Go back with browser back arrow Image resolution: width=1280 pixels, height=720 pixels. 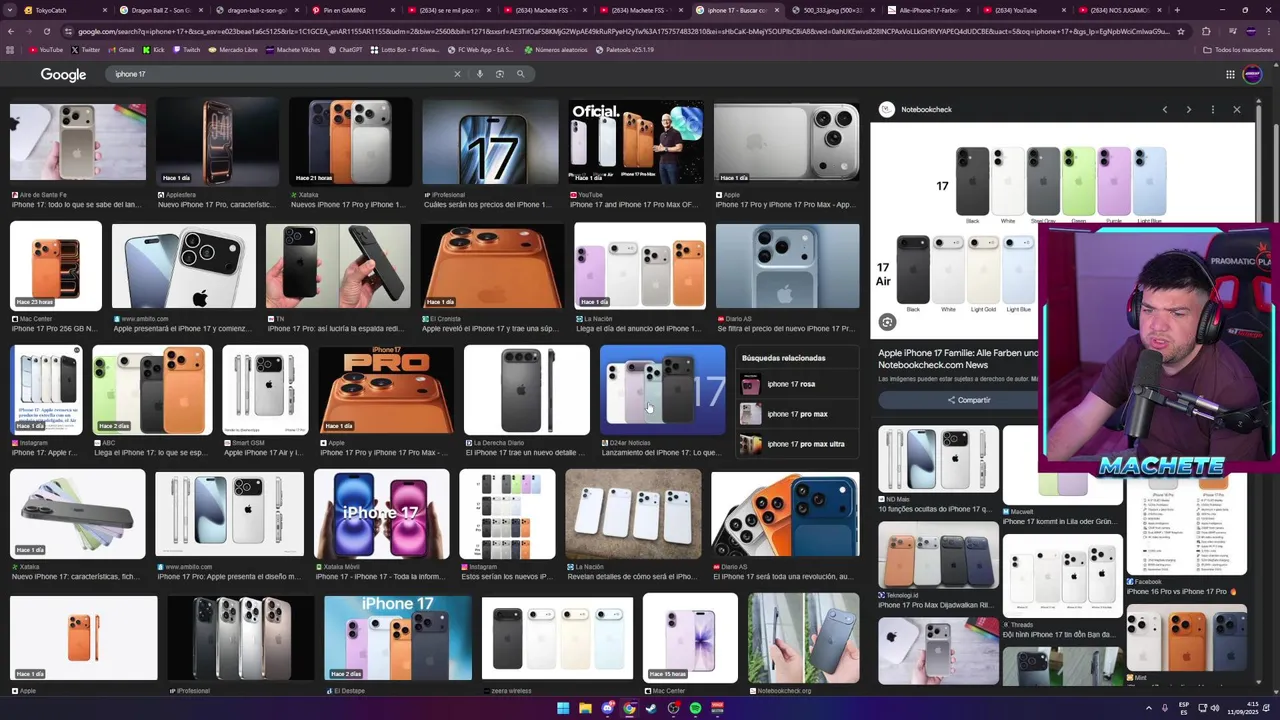point(11,31)
